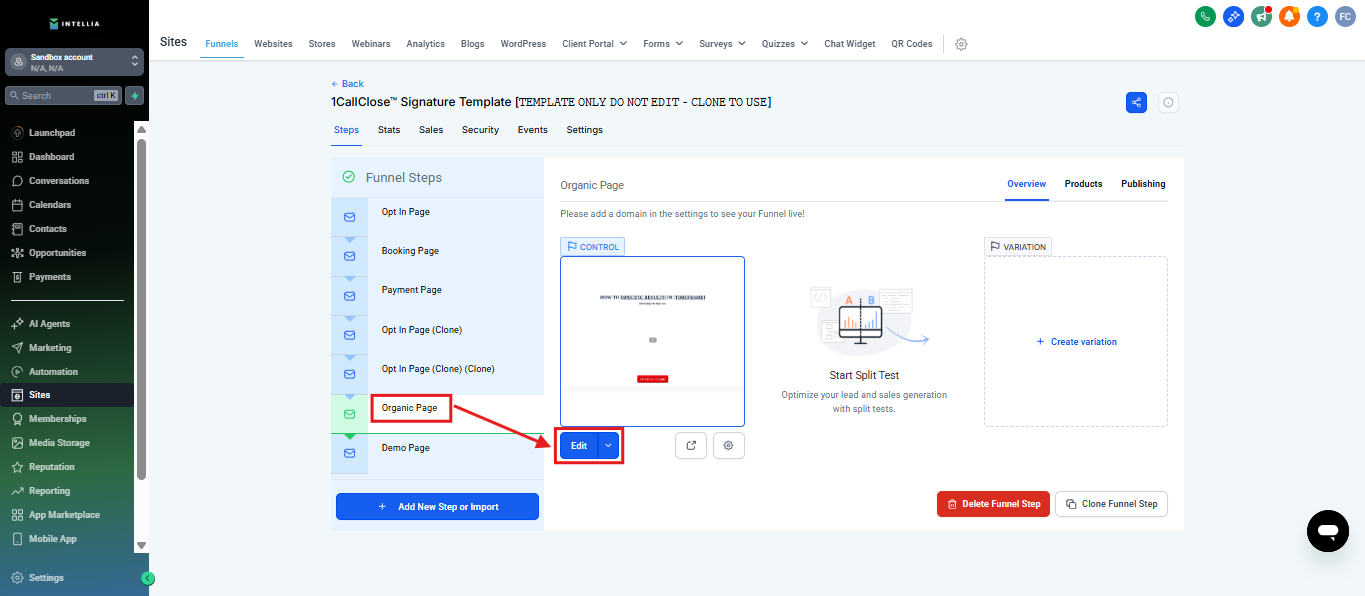The height and width of the screenshot is (596, 1365).
Task: Open the step settings gear icon
Action: click(x=728, y=446)
